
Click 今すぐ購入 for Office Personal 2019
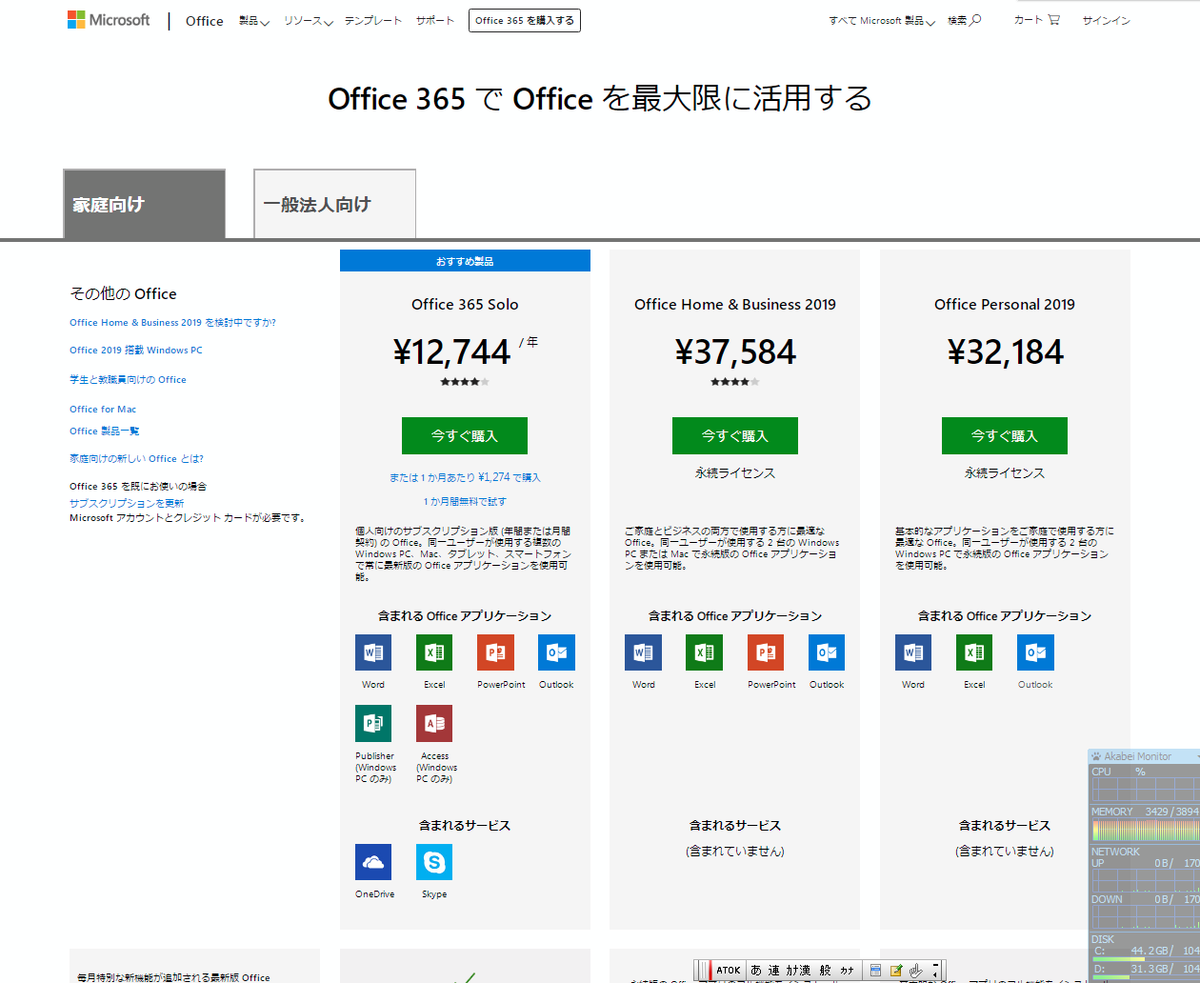[x=1005, y=436]
